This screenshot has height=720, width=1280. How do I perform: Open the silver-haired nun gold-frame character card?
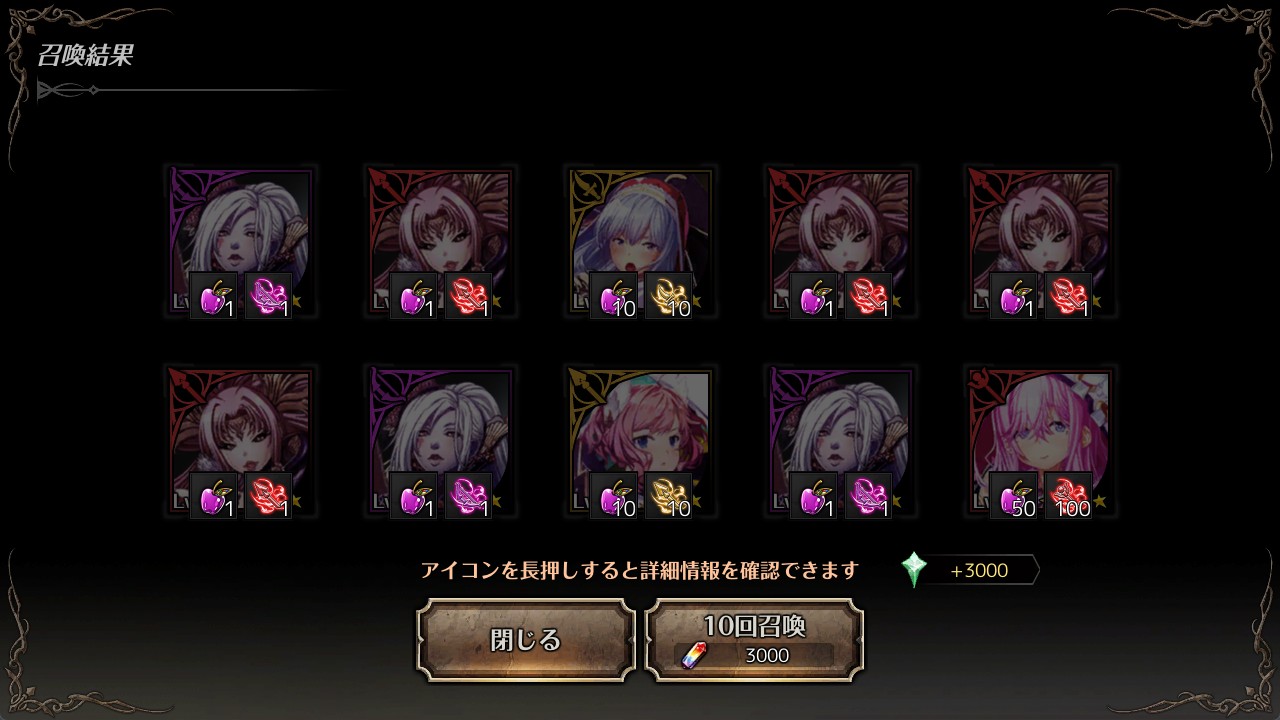pos(640,243)
